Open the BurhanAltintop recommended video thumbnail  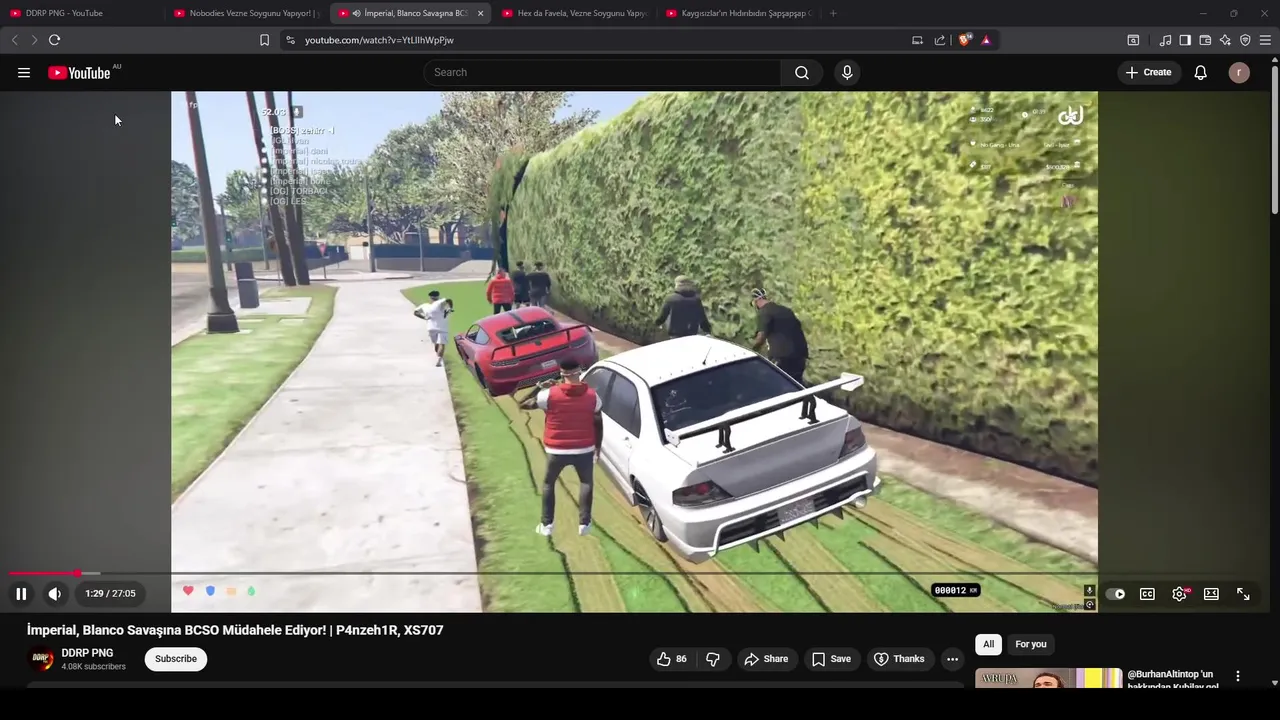pos(1048,678)
